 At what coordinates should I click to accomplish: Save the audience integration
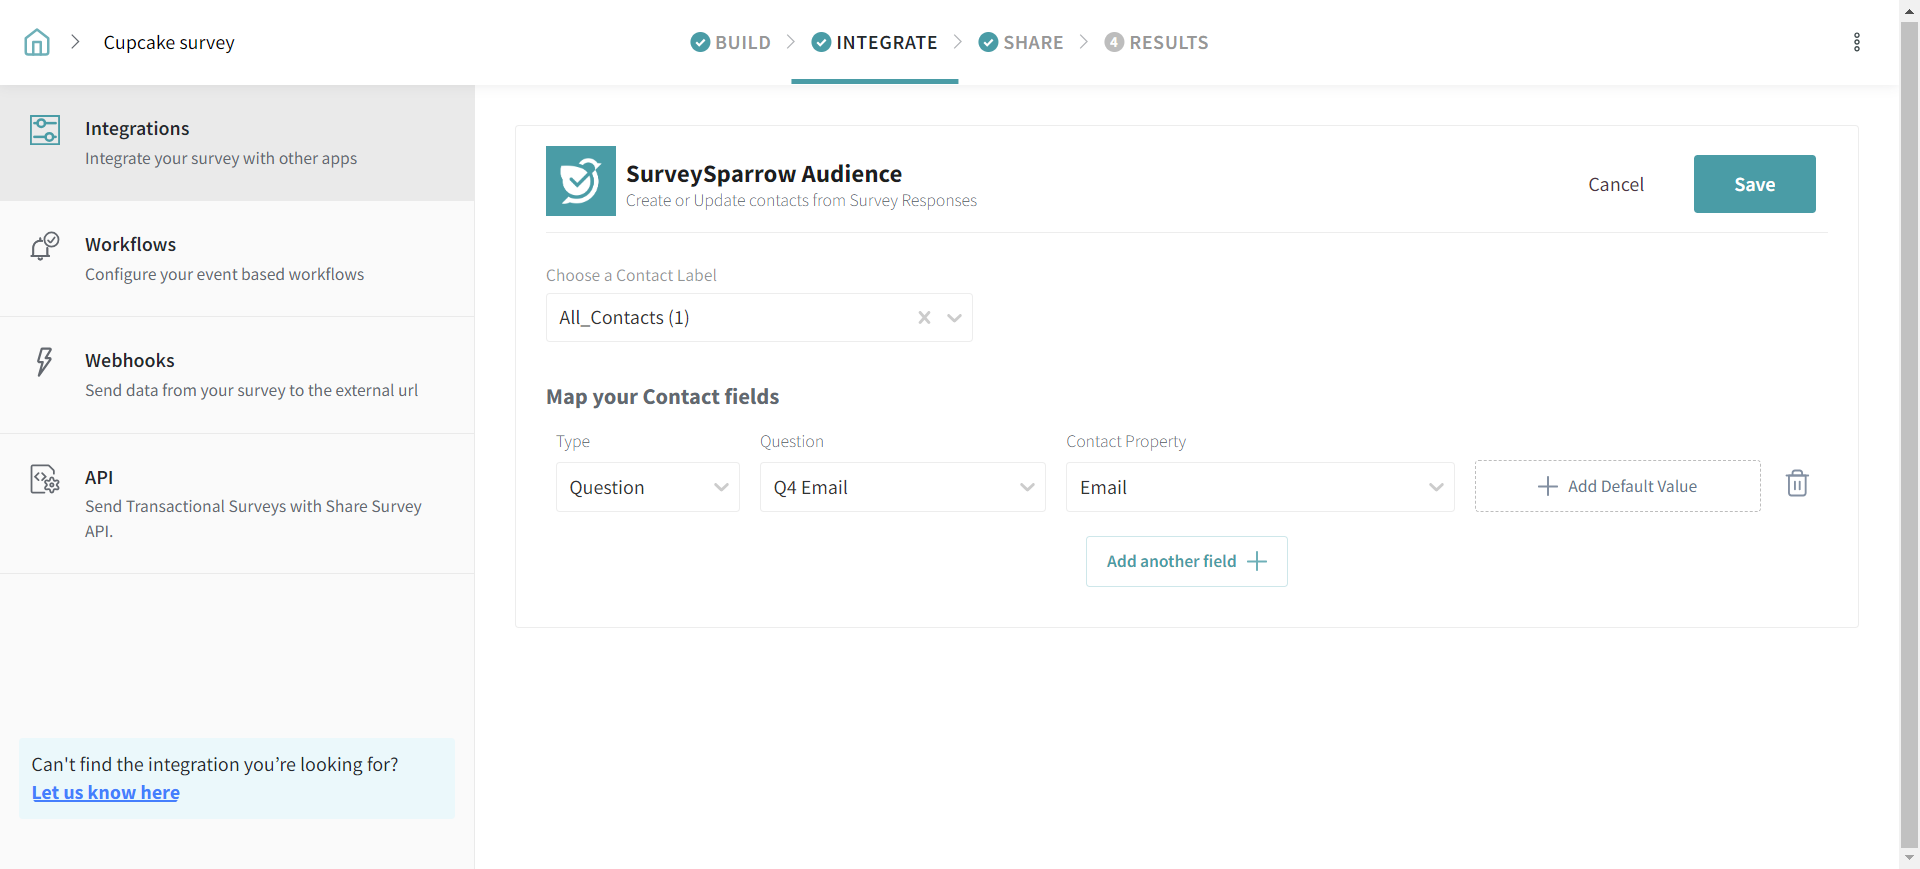tap(1754, 184)
